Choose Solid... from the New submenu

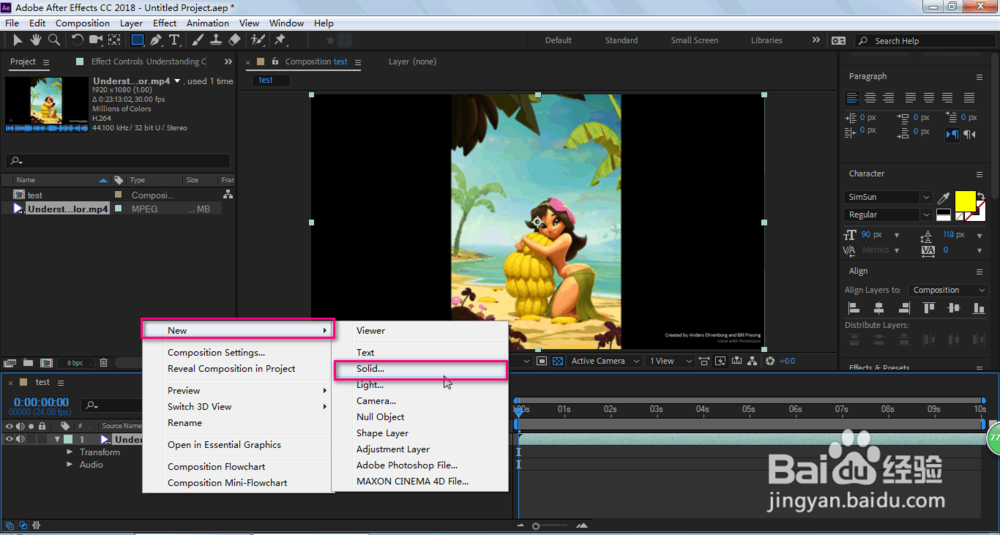tap(421, 369)
